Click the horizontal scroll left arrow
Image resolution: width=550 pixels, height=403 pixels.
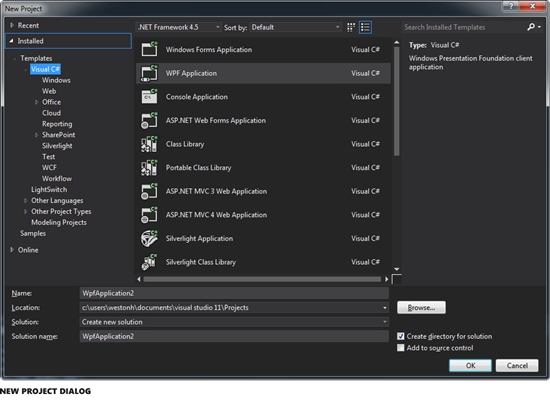coord(139,279)
